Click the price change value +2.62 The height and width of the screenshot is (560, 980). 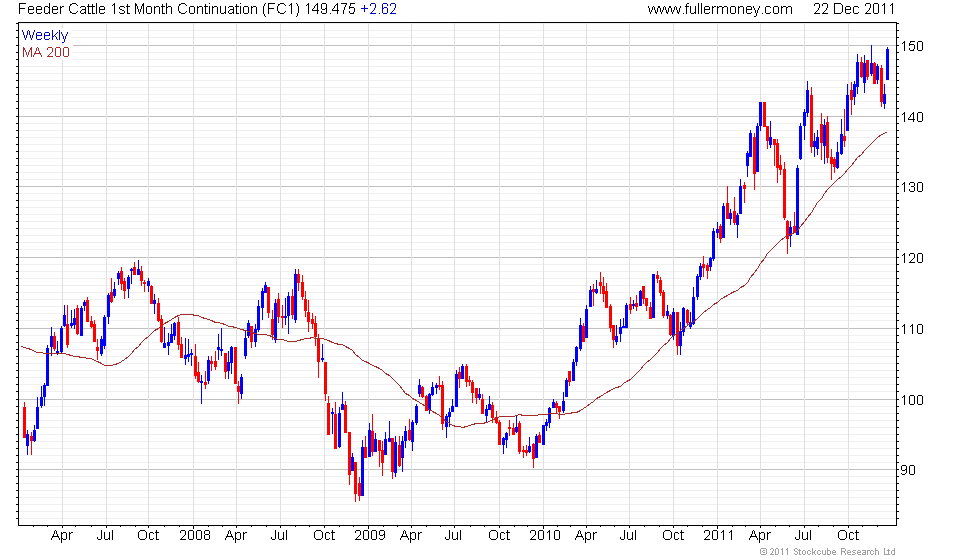[x=378, y=9]
